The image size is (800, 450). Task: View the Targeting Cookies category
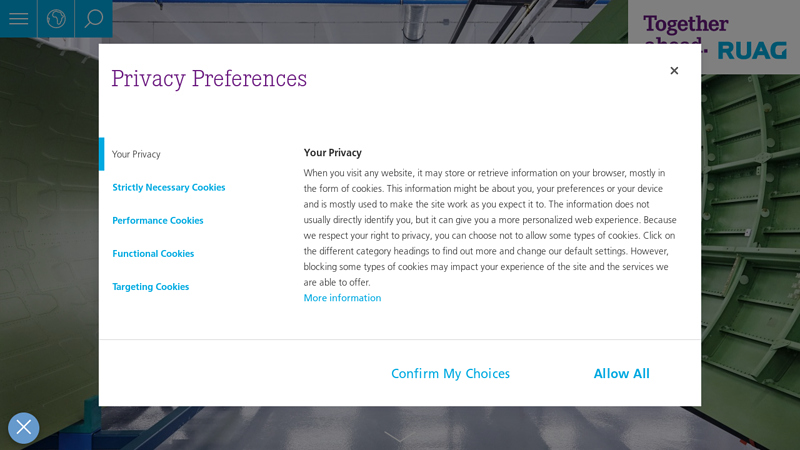[151, 287]
